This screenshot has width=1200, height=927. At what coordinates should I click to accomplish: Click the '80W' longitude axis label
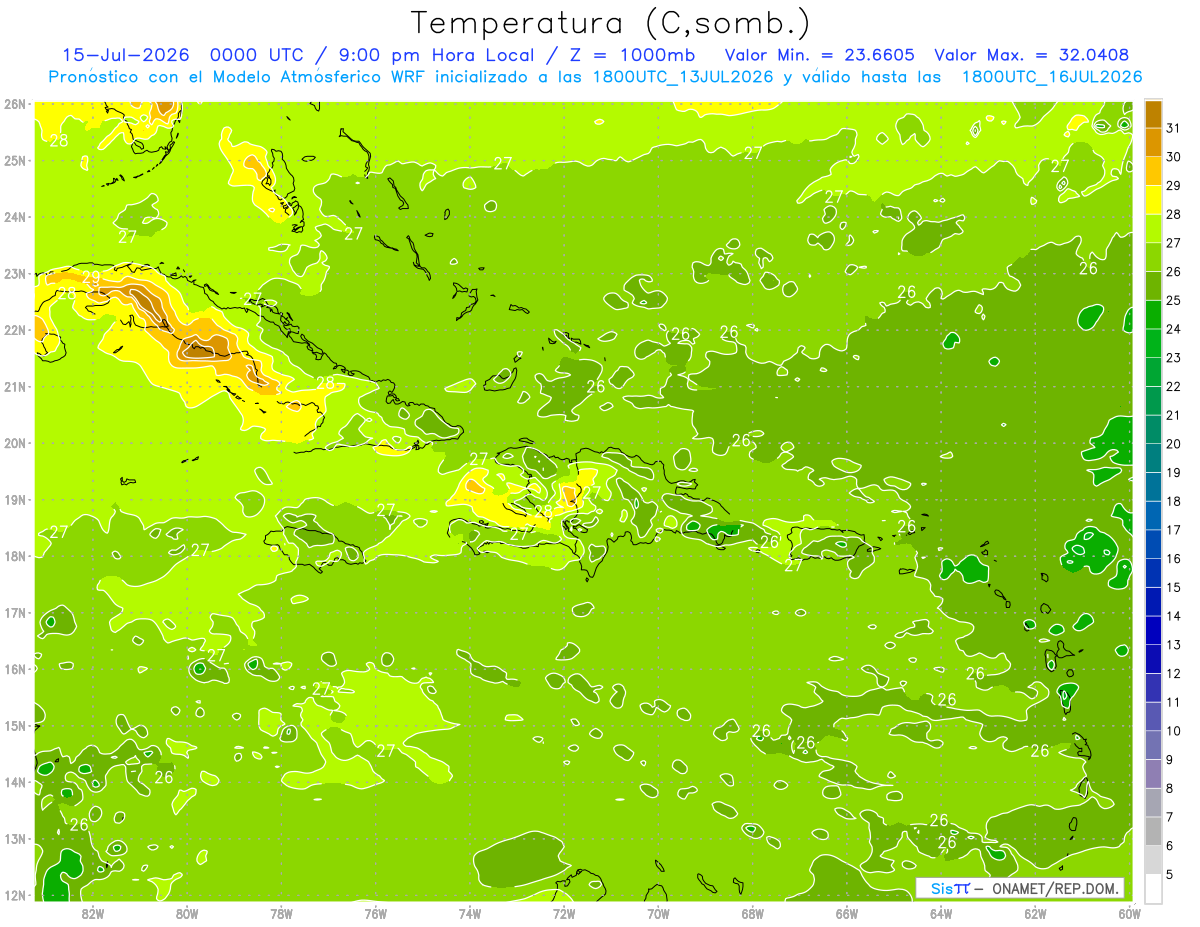(x=187, y=914)
